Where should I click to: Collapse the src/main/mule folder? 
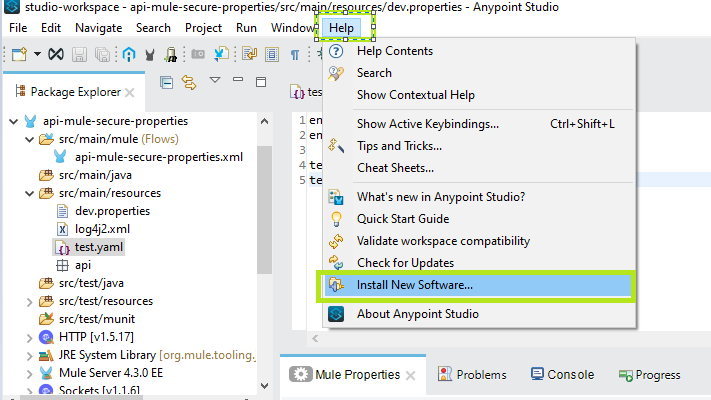(30, 139)
